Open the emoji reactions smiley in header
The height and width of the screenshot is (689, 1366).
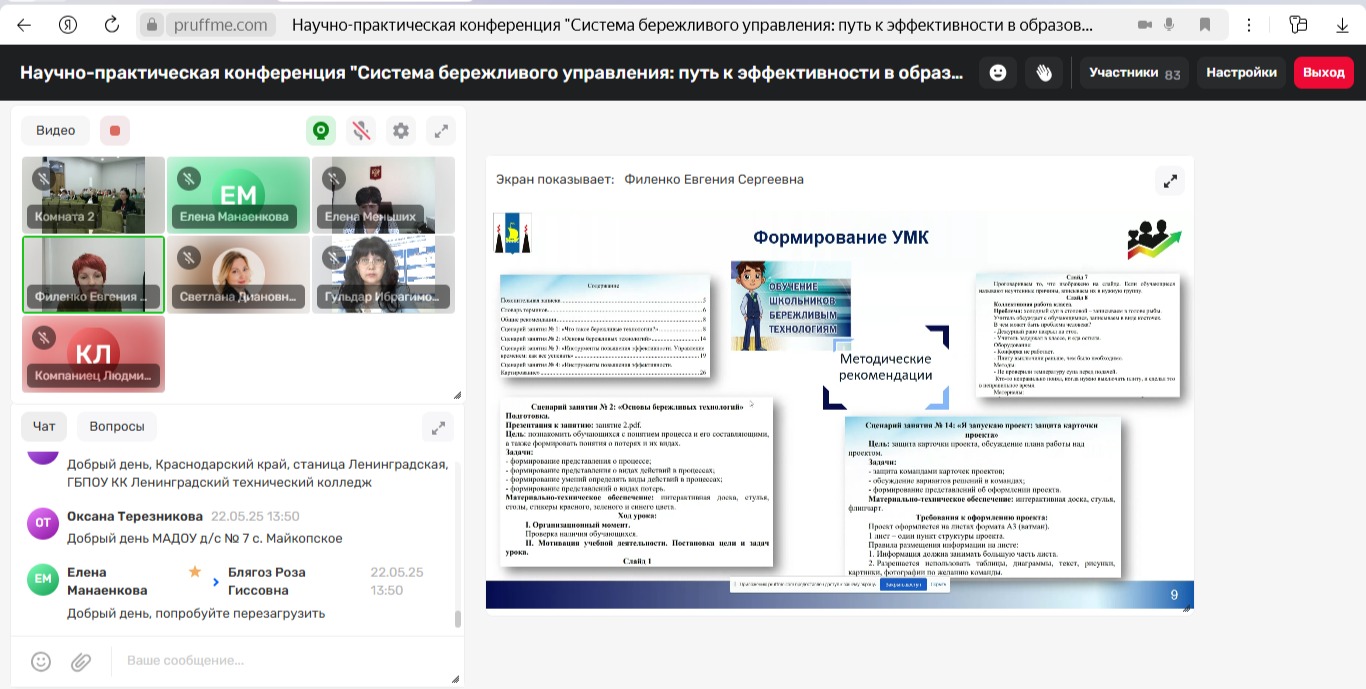pyautogui.click(x=997, y=73)
